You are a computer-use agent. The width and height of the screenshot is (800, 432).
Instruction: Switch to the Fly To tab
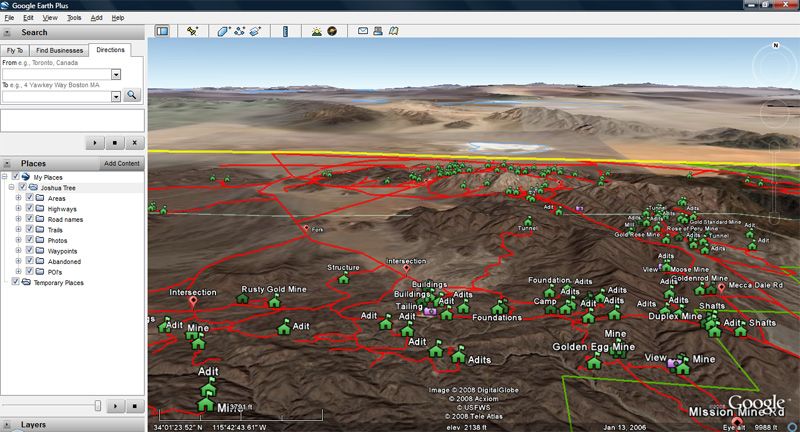pos(15,50)
